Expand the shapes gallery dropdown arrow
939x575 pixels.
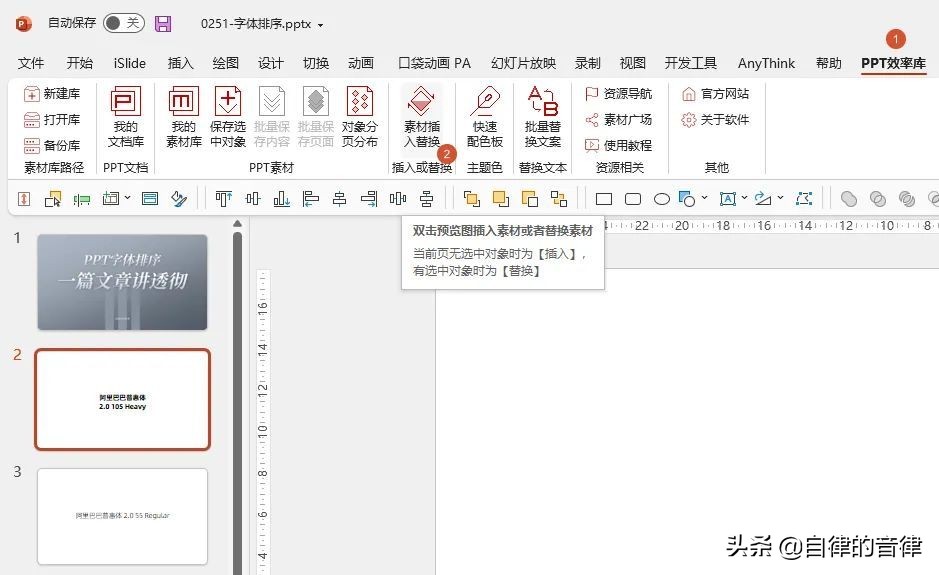[x=704, y=197]
